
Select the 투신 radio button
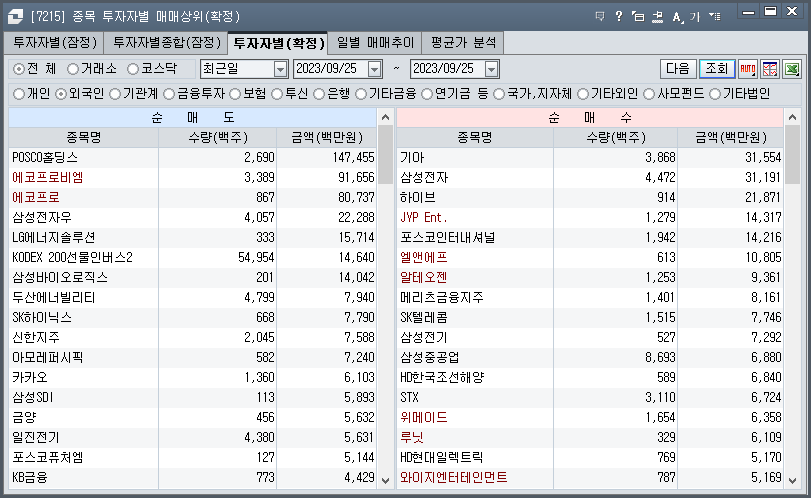(x=277, y=94)
